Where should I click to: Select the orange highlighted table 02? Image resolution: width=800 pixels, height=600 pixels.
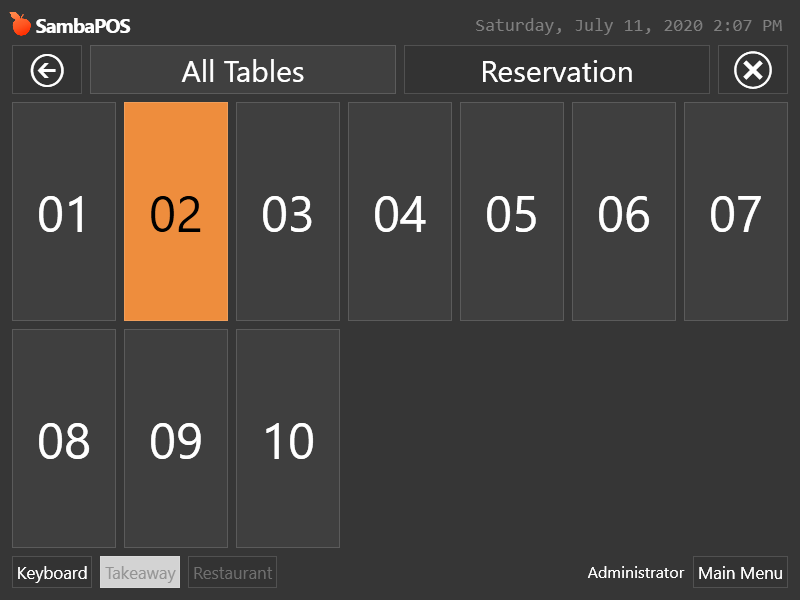[x=176, y=212]
